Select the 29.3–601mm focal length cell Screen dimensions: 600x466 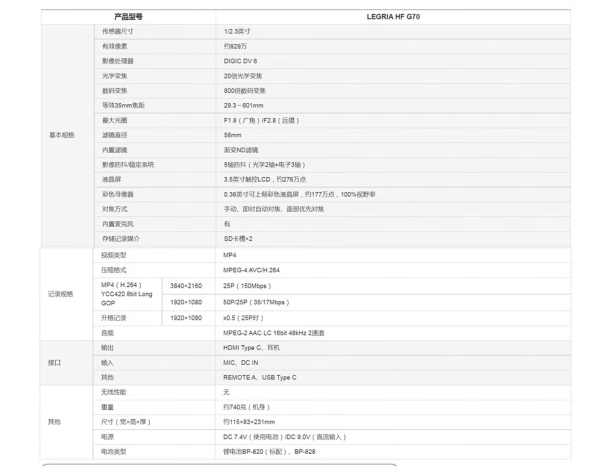393,106
